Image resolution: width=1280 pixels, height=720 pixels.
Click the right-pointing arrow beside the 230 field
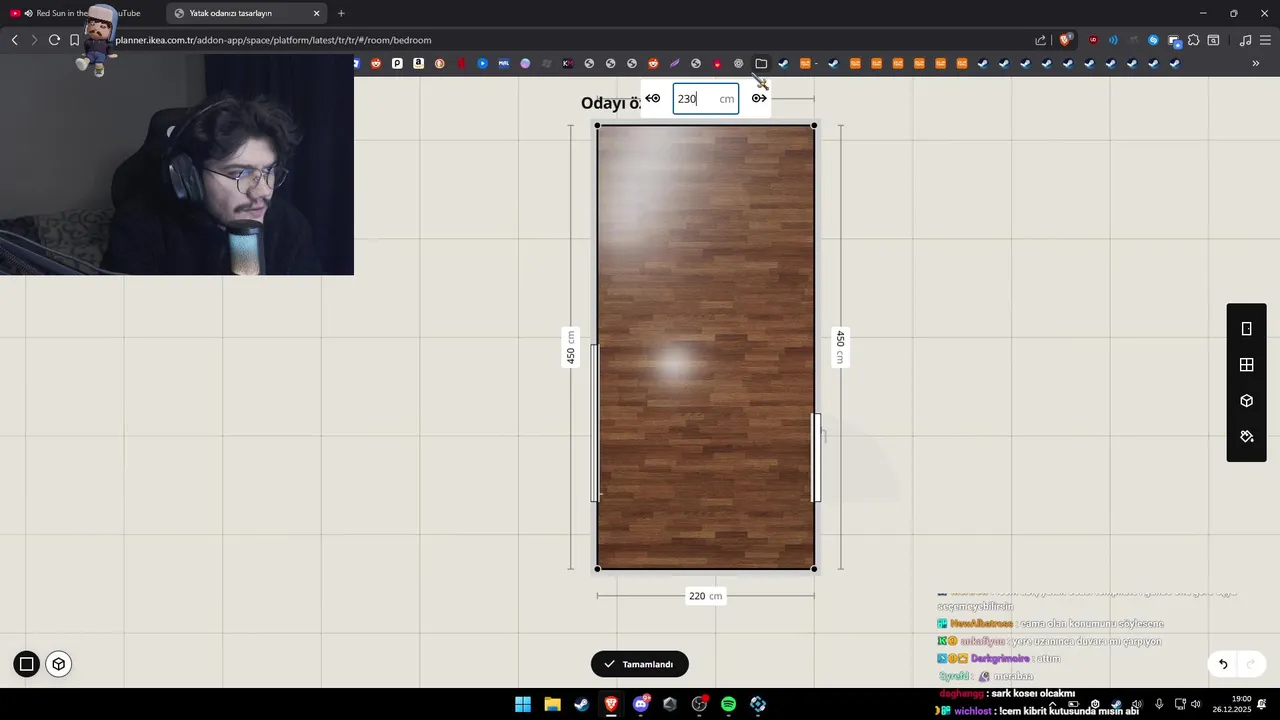tap(759, 98)
